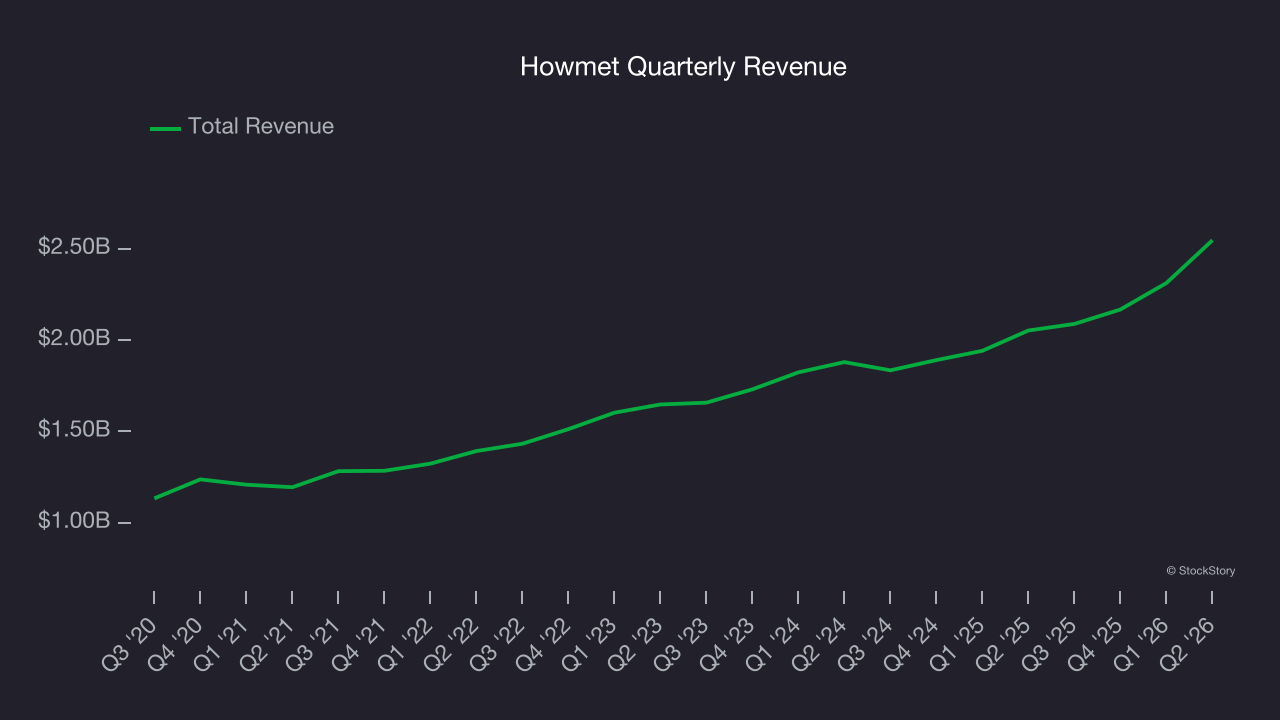This screenshot has height=720, width=1280.
Task: Click the Q3 '25 x-axis label
Action: (1050, 644)
